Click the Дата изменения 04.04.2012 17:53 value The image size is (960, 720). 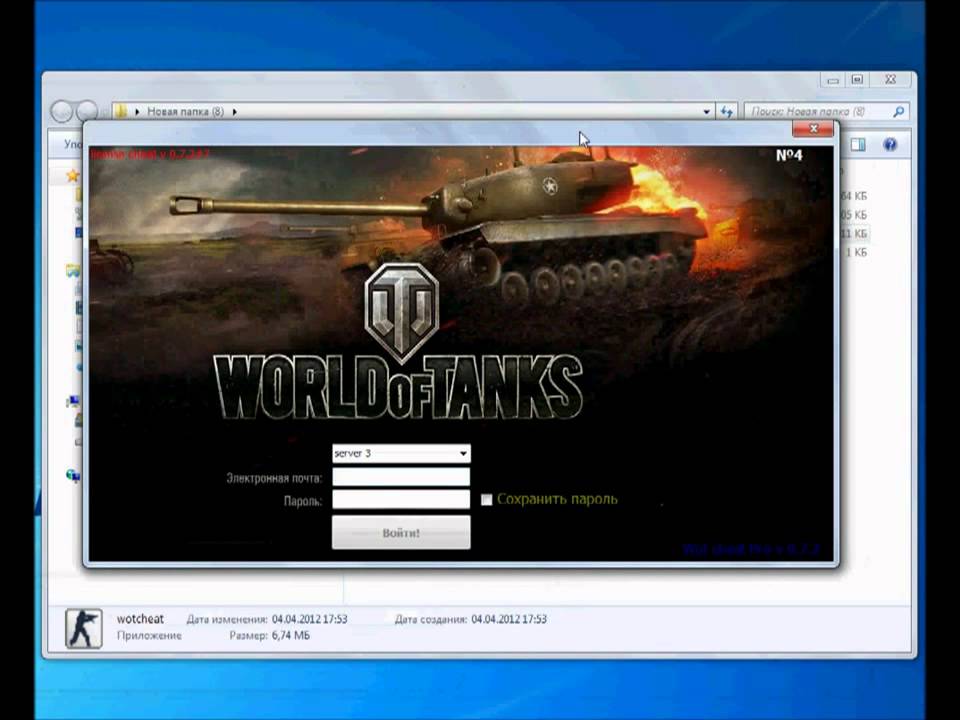(x=310, y=619)
